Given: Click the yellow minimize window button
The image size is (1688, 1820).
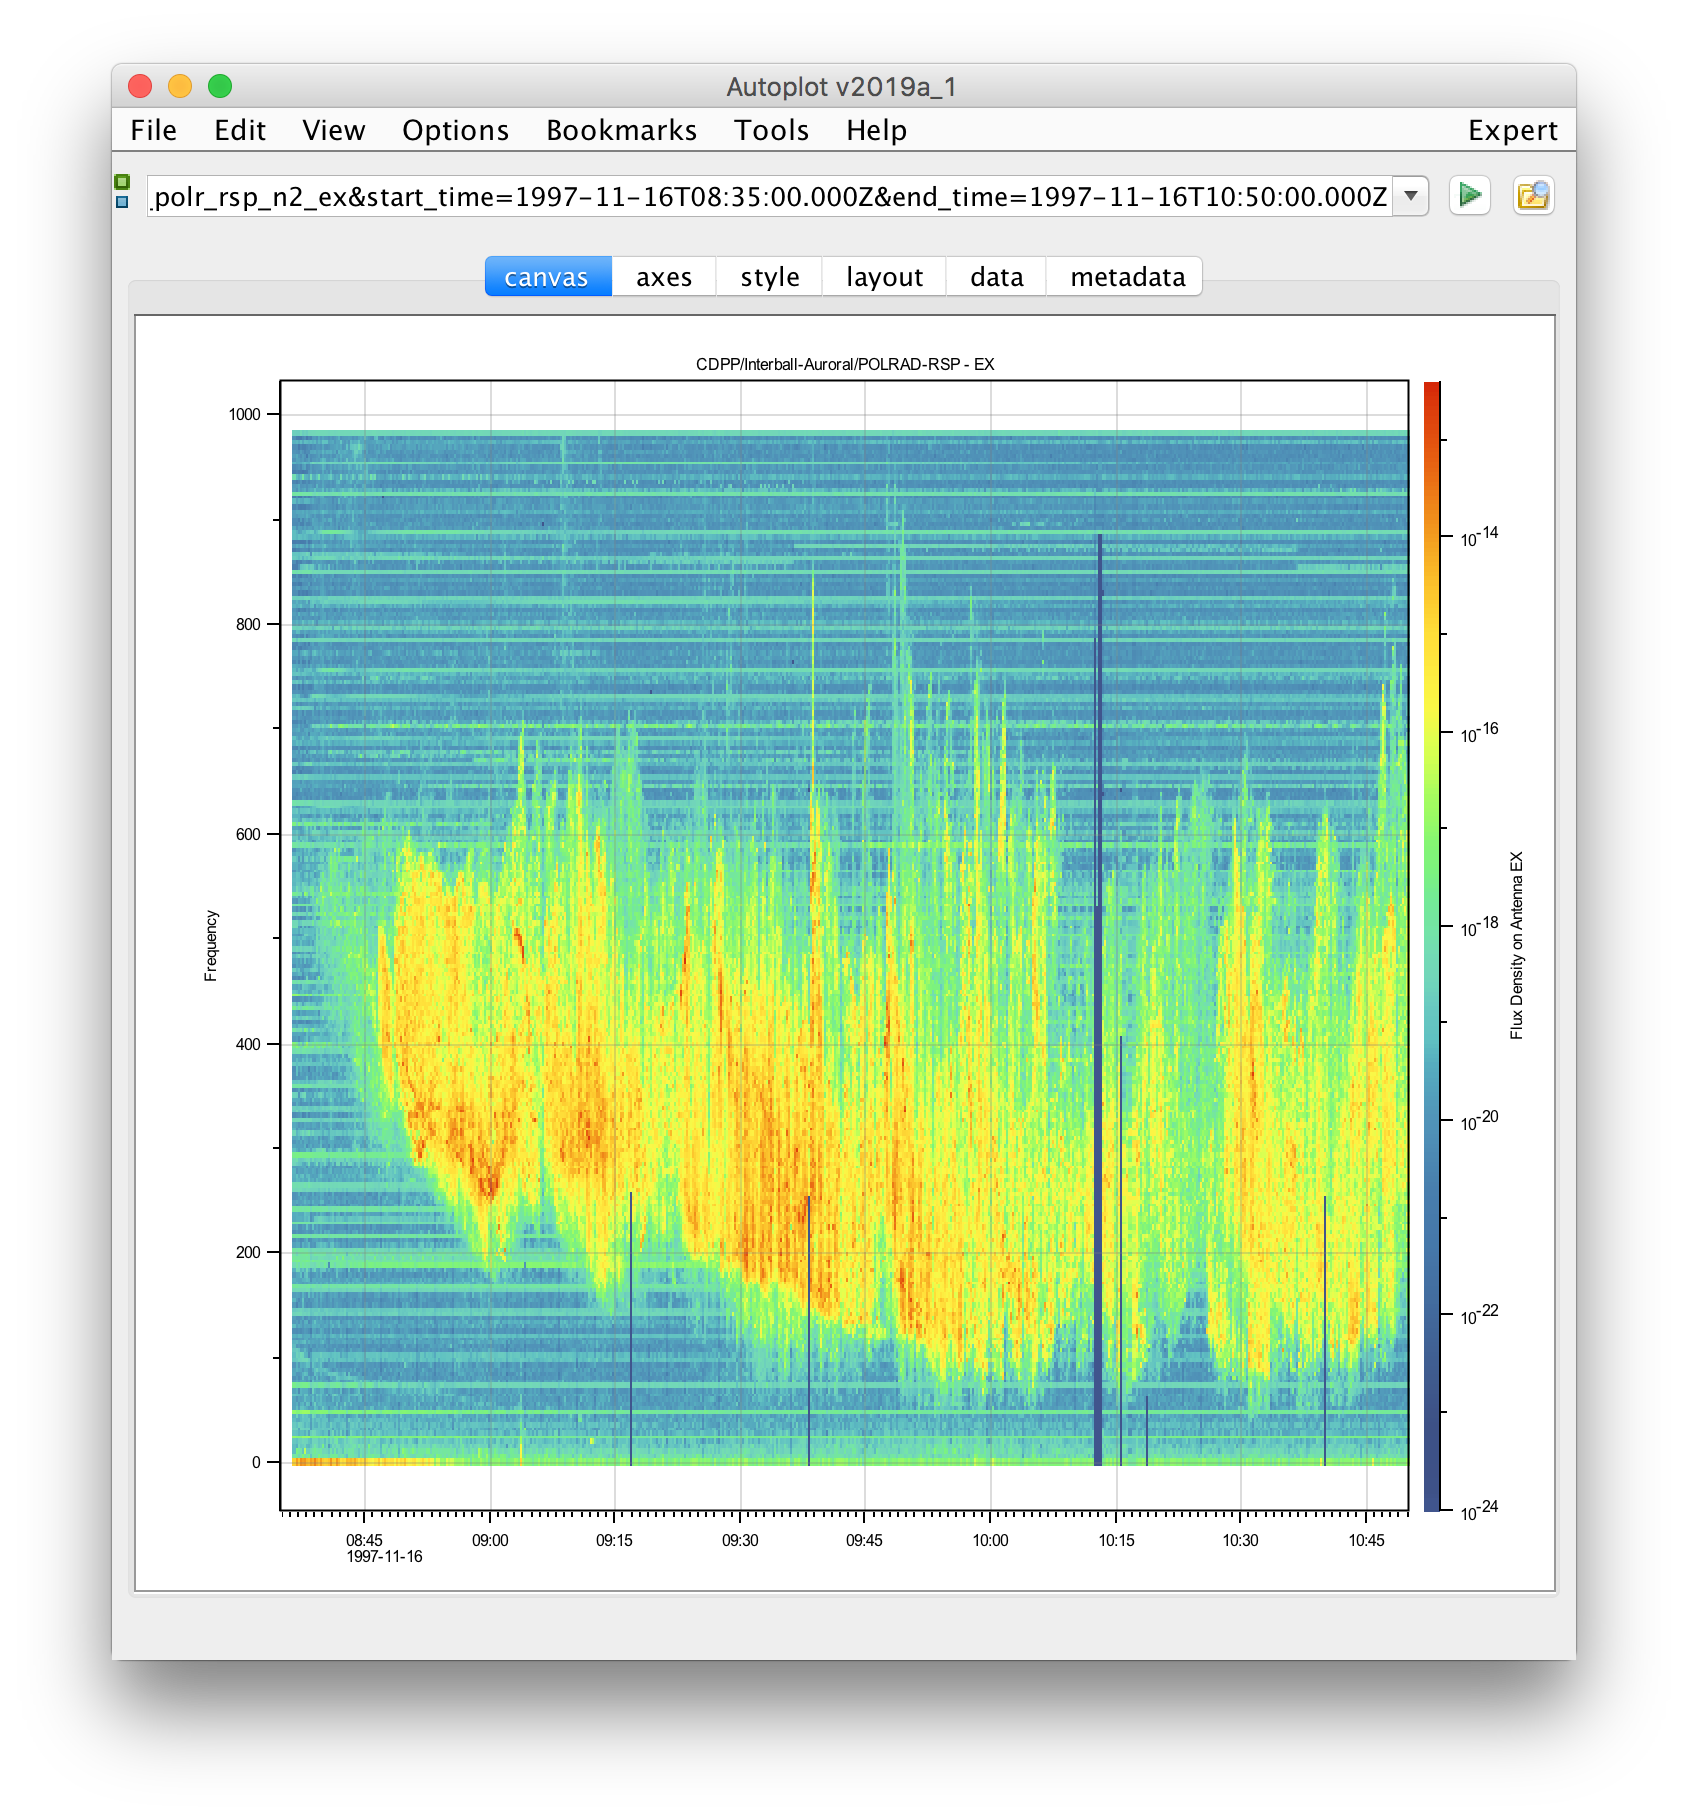Looking at the screenshot, I should pos(180,87).
